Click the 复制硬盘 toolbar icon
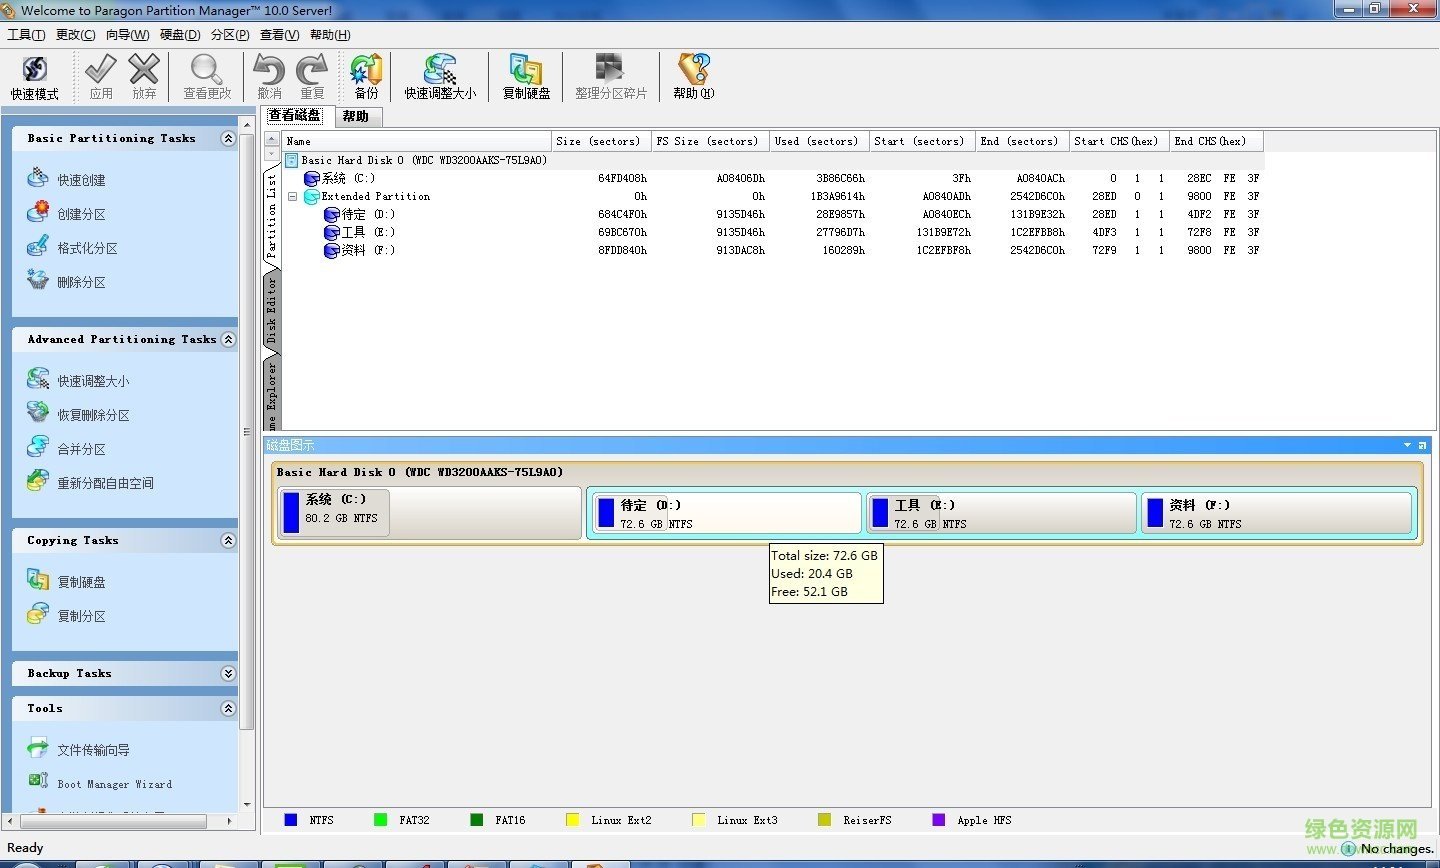This screenshot has height=868, width=1440. coord(526,77)
